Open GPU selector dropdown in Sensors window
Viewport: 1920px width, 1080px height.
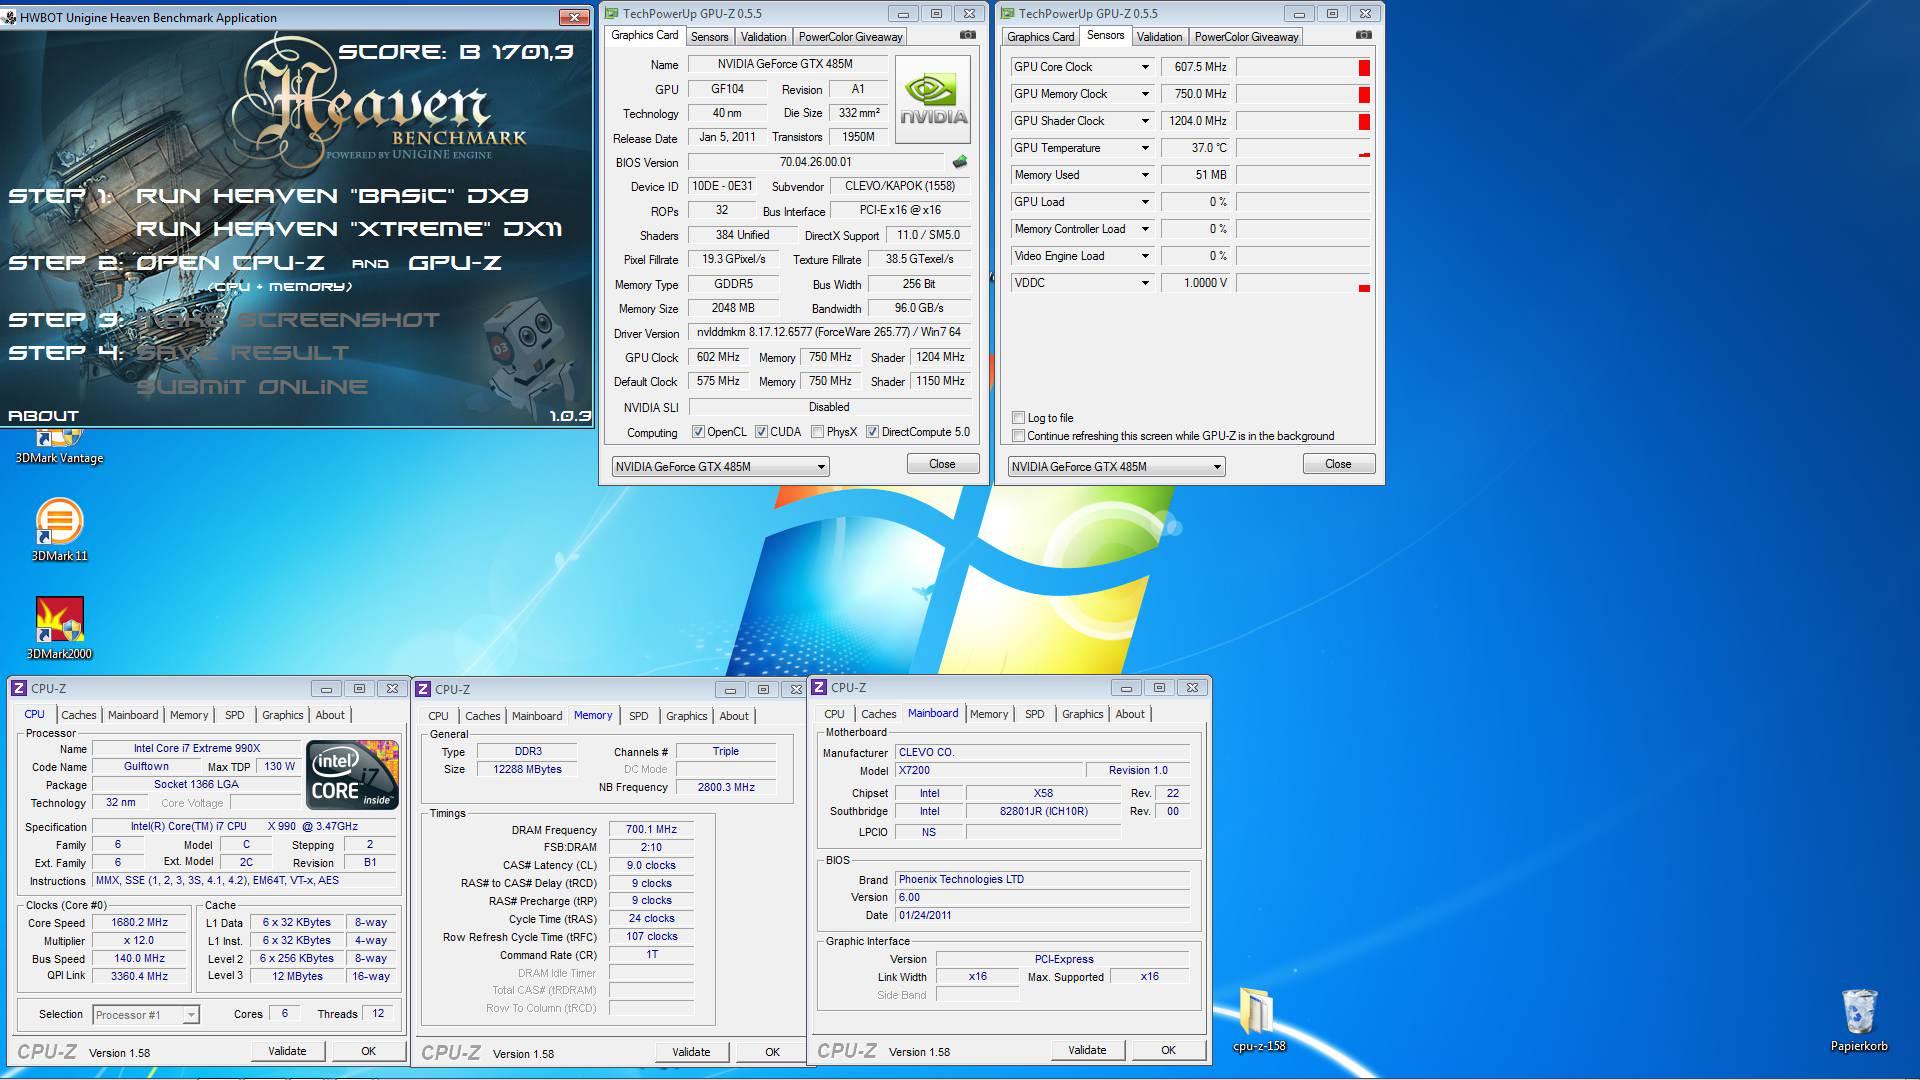pyautogui.click(x=1116, y=467)
